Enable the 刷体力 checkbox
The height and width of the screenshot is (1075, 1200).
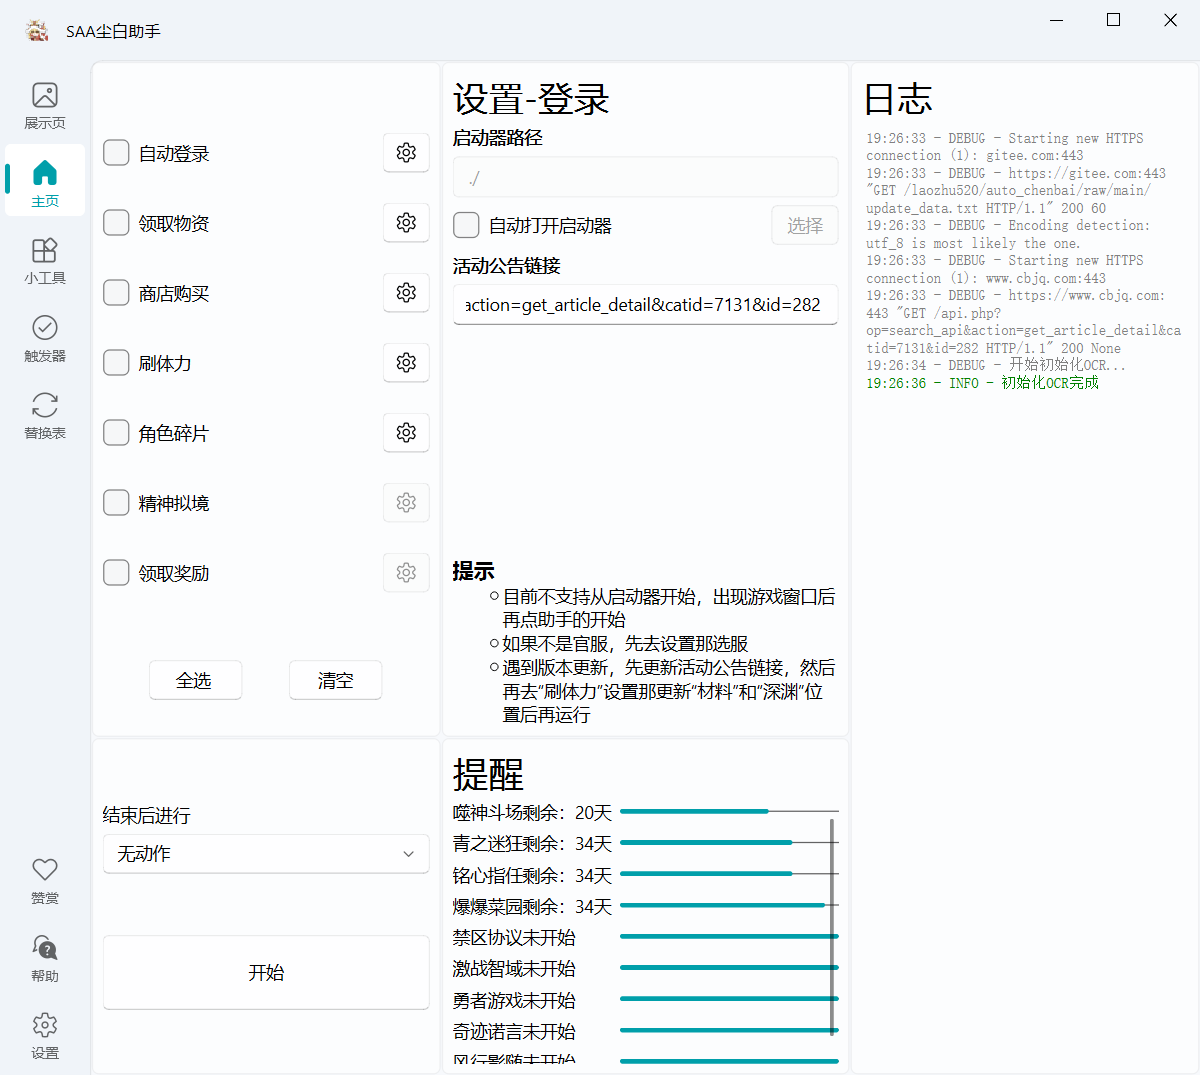pos(116,363)
